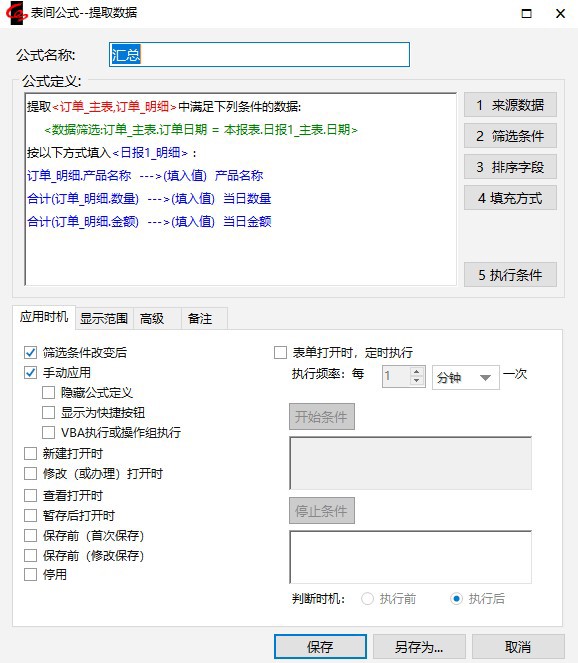Go to the 备注 tab
Viewport: 578px width, 663px height.
(200, 318)
